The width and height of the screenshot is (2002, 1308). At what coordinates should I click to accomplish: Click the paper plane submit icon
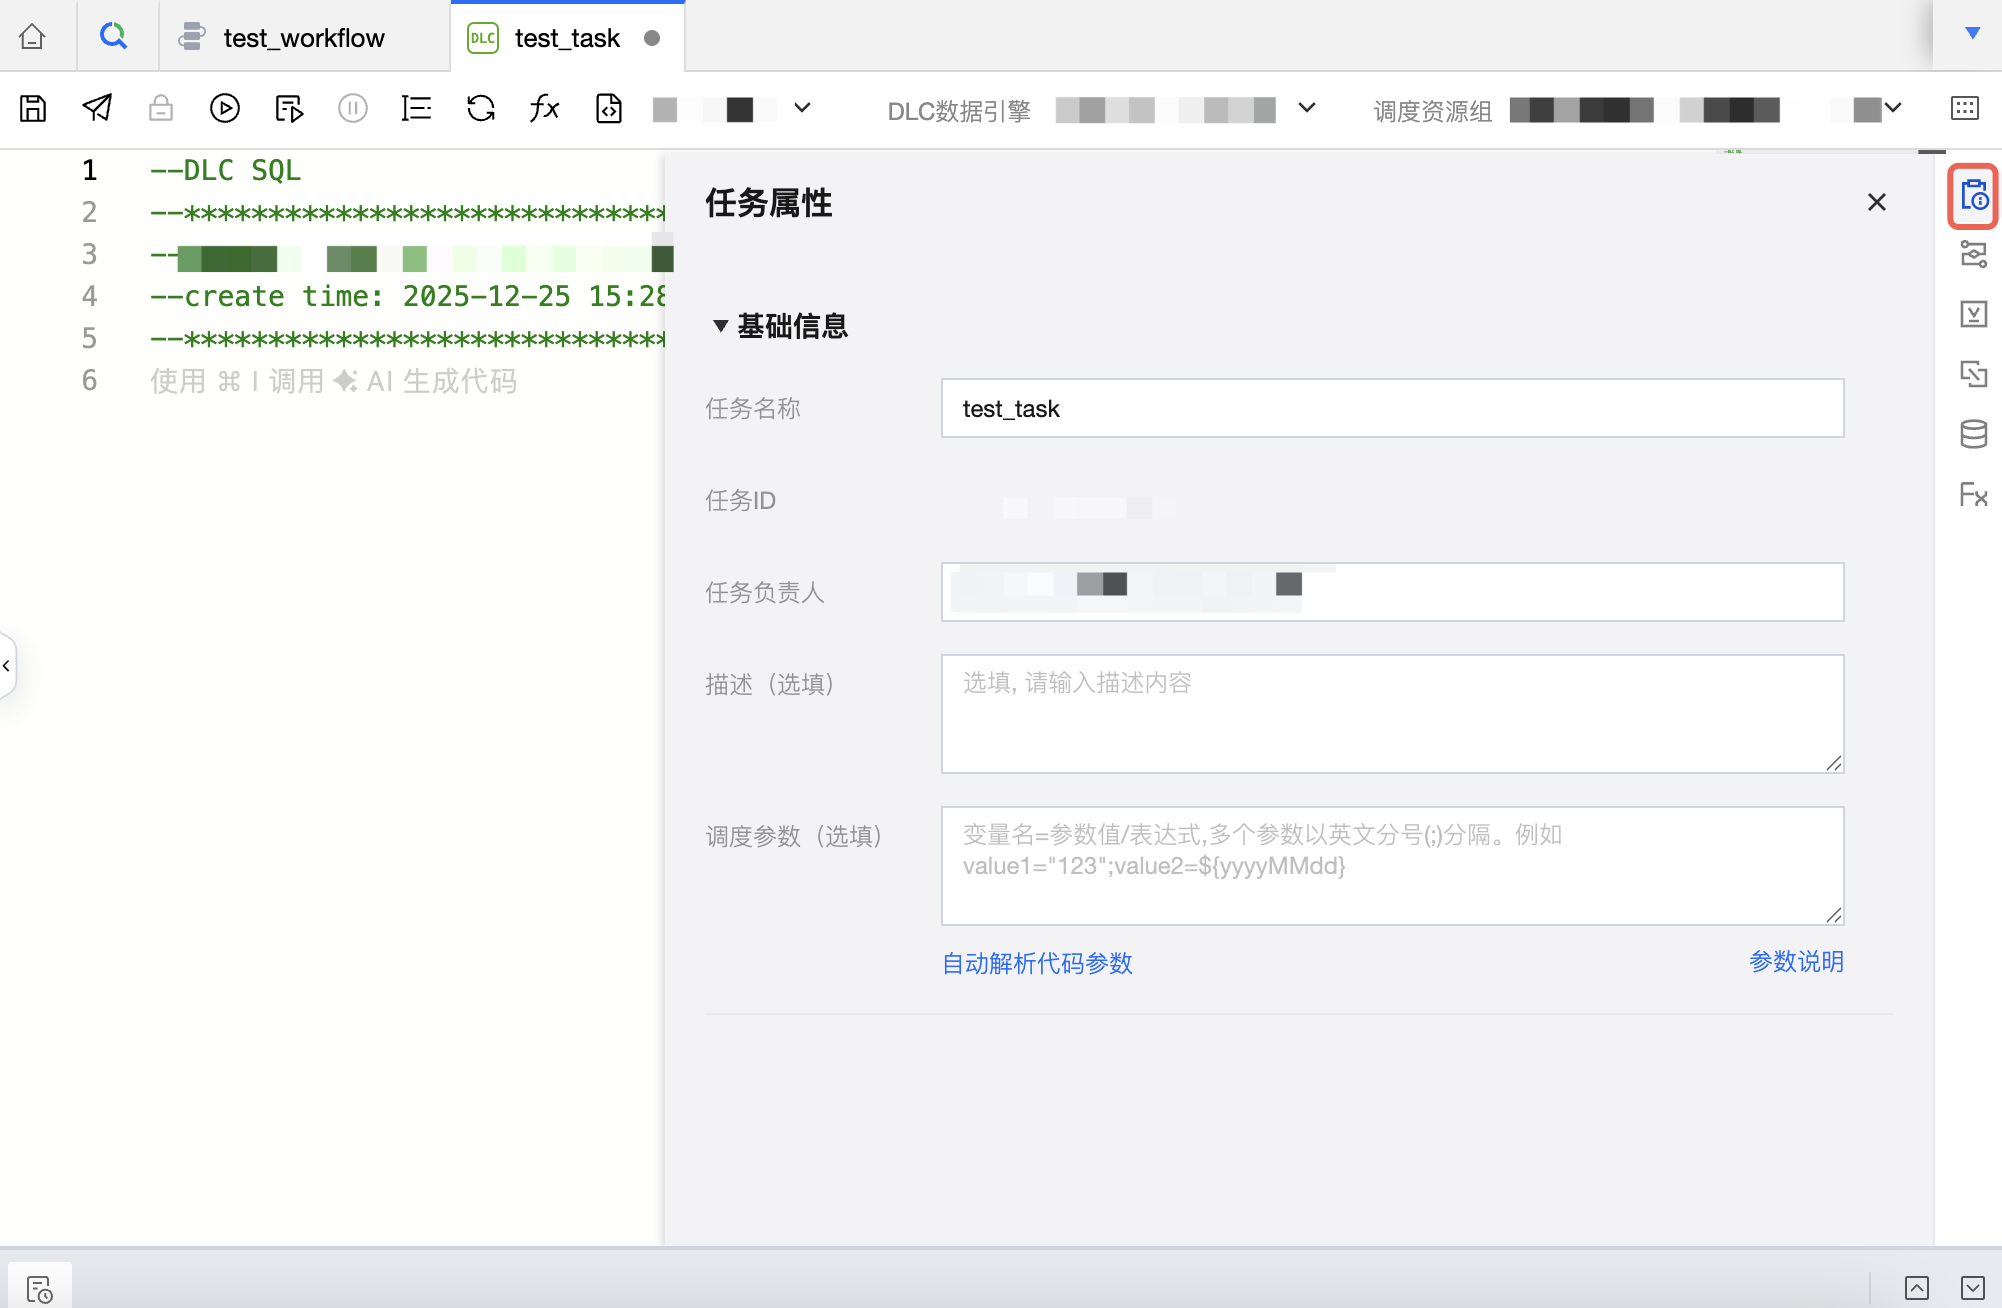click(97, 108)
